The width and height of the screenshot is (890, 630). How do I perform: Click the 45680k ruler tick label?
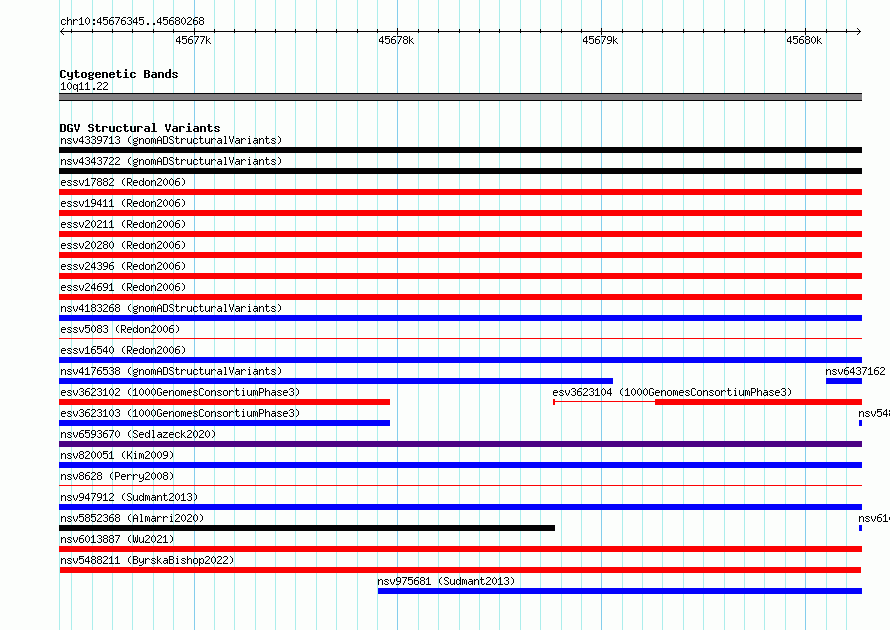(x=804, y=40)
